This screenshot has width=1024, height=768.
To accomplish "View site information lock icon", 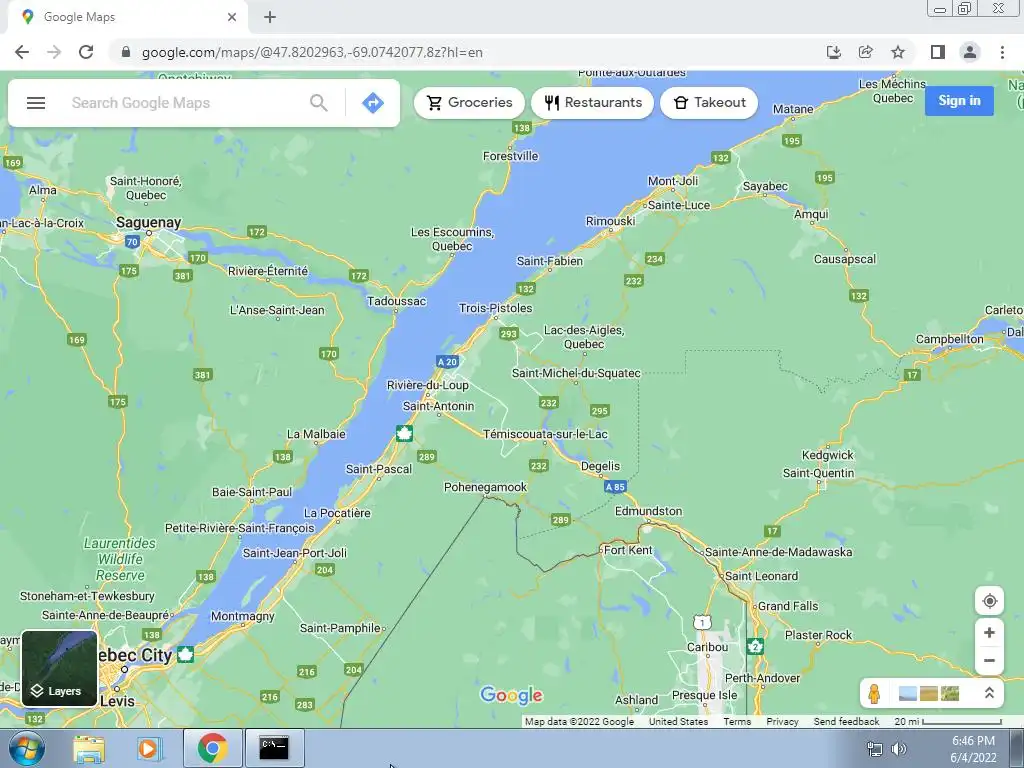I will click(x=126, y=52).
